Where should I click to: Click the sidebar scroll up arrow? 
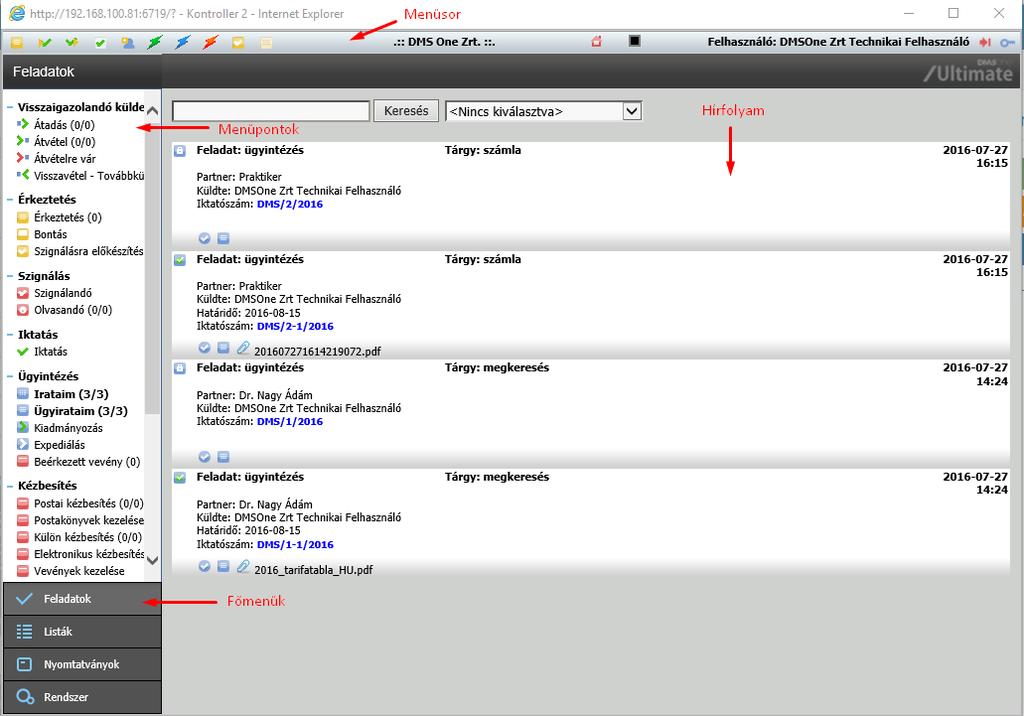[152, 110]
